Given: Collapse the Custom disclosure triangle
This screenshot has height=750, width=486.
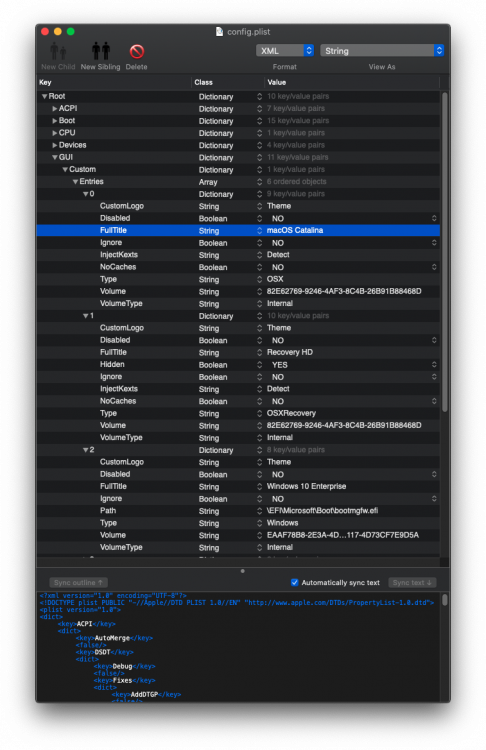Looking at the screenshot, I should click(x=65, y=169).
